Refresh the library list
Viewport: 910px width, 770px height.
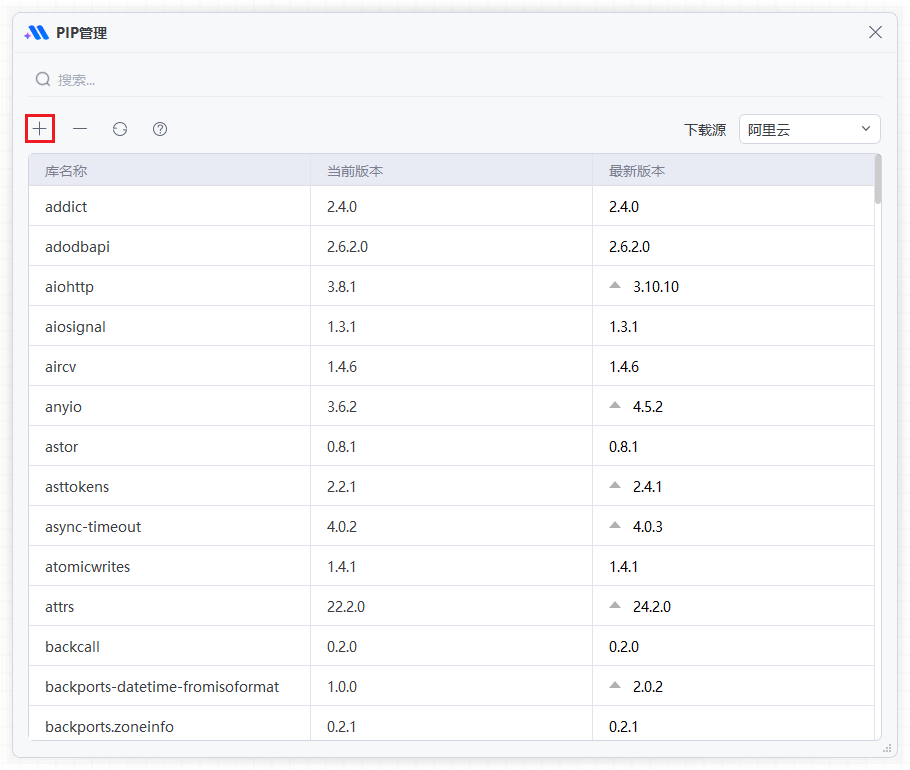point(120,129)
